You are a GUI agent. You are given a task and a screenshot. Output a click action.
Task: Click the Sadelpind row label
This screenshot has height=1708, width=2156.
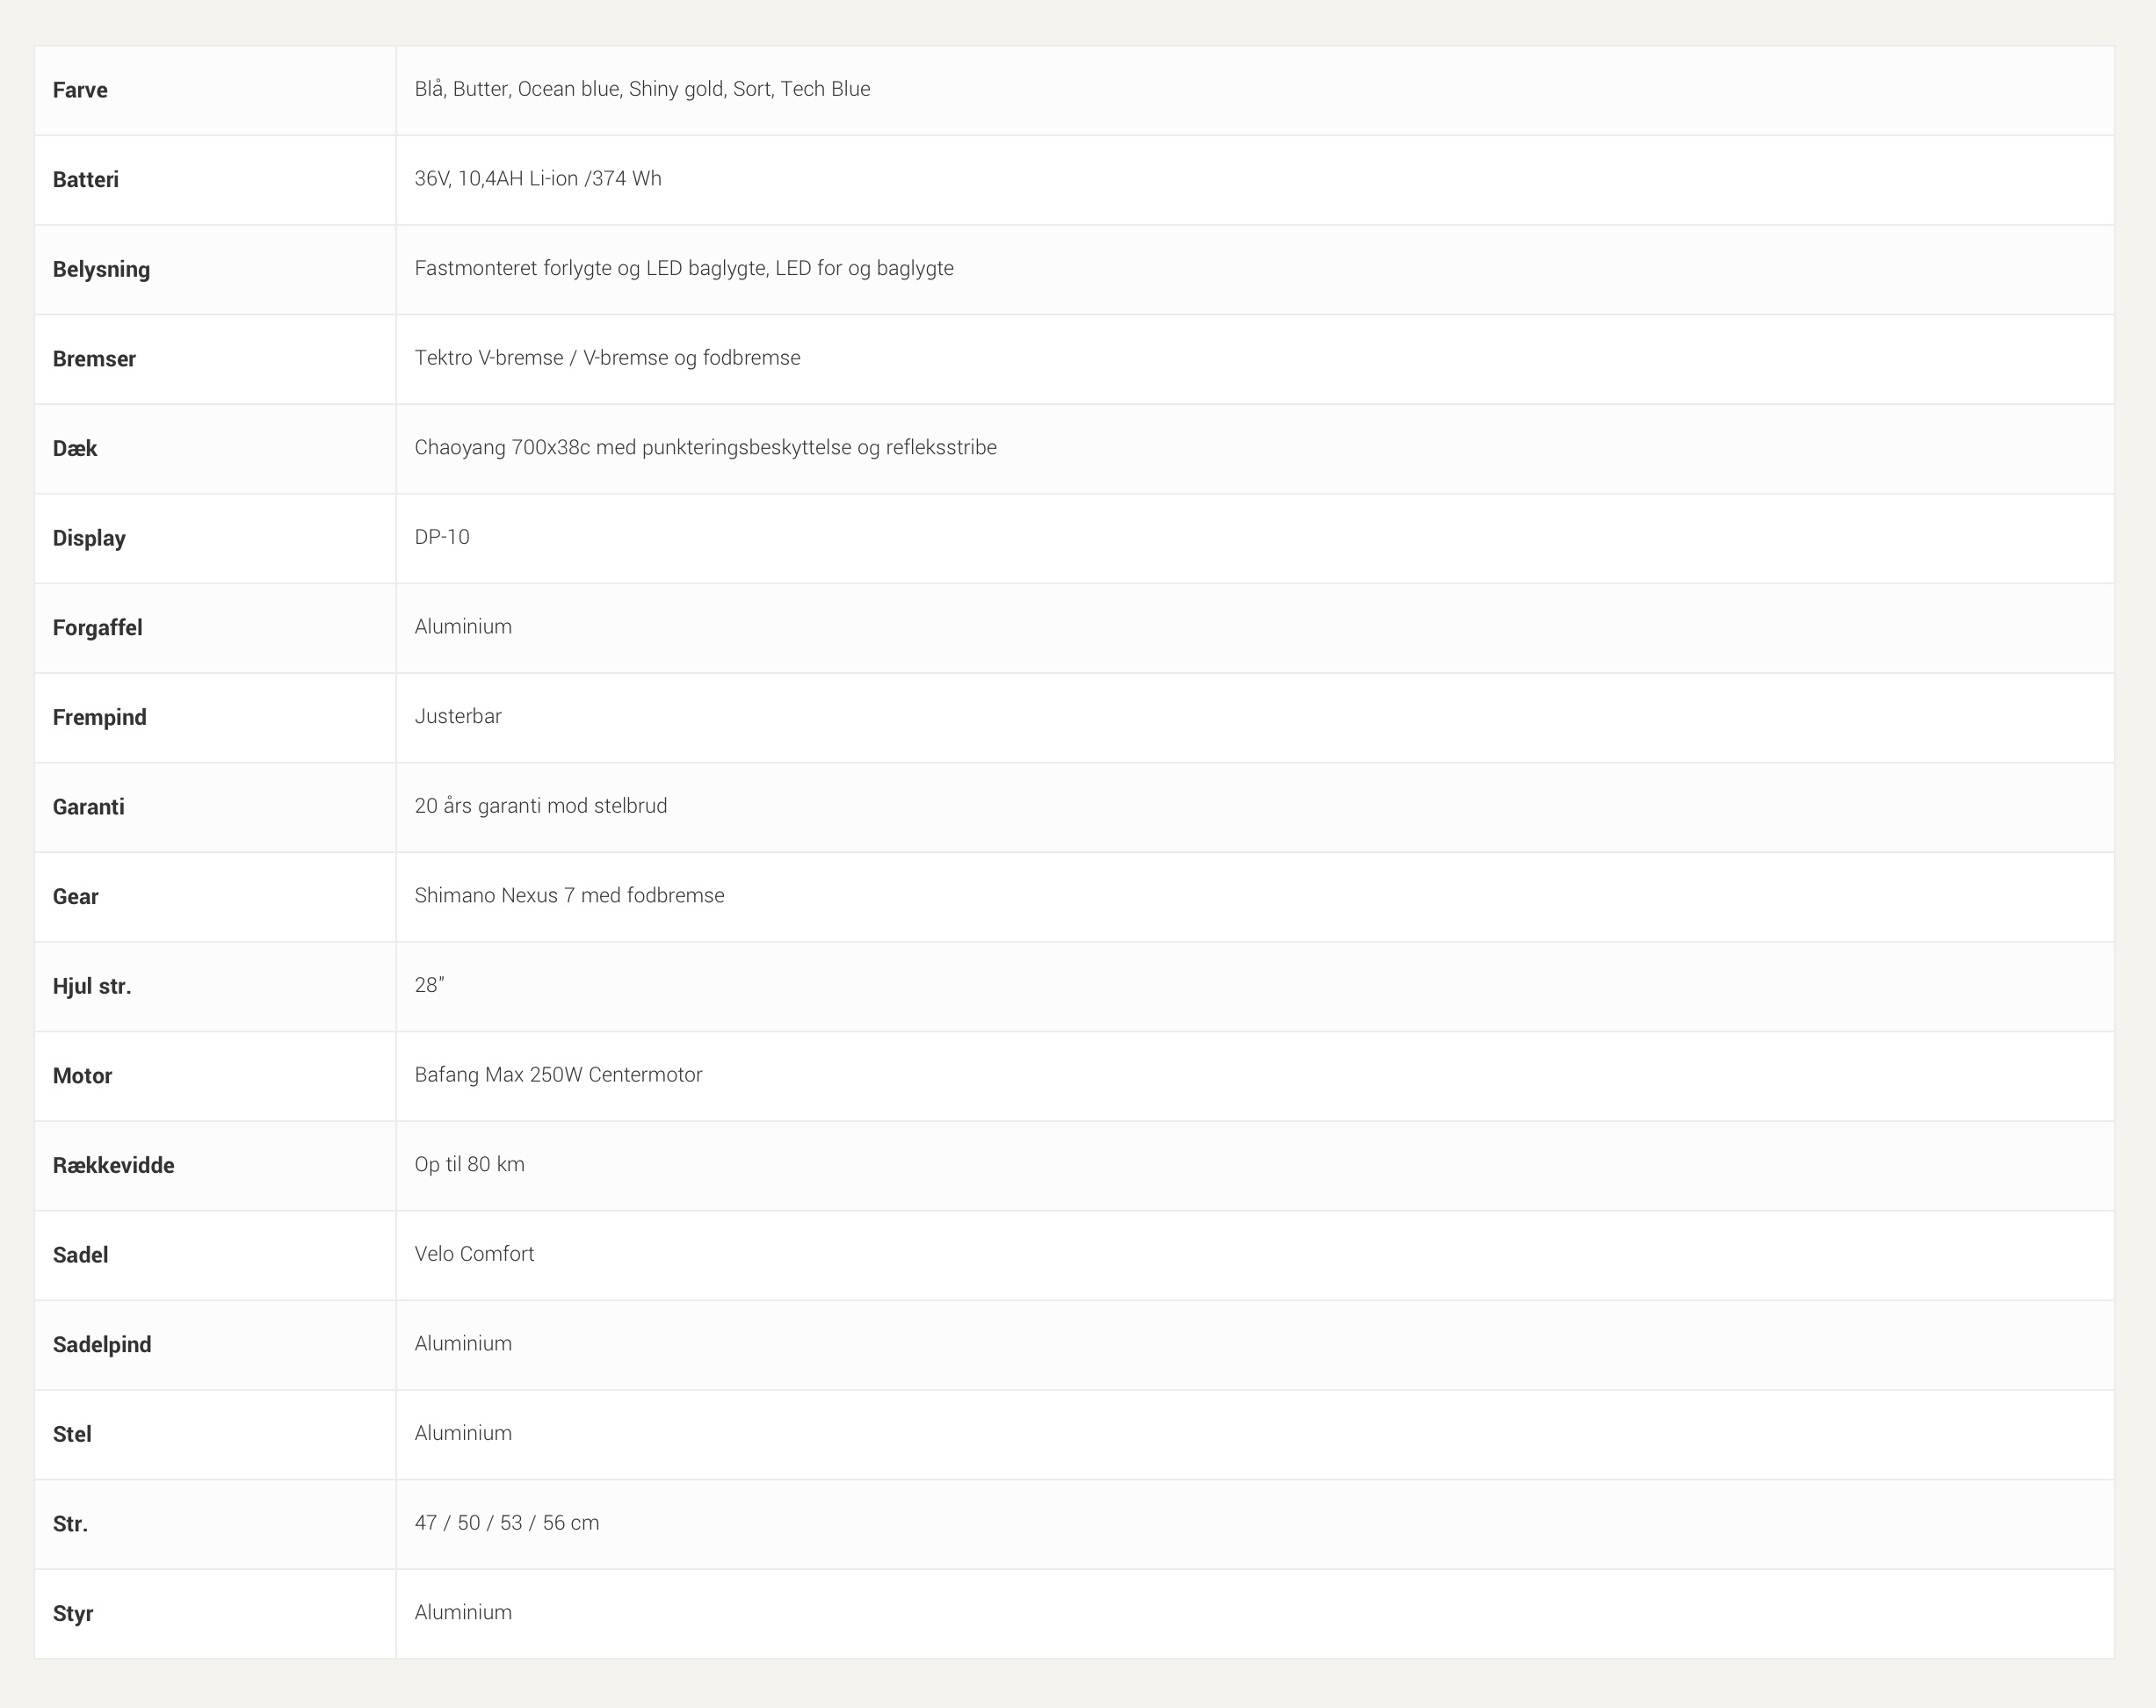[x=102, y=1345]
